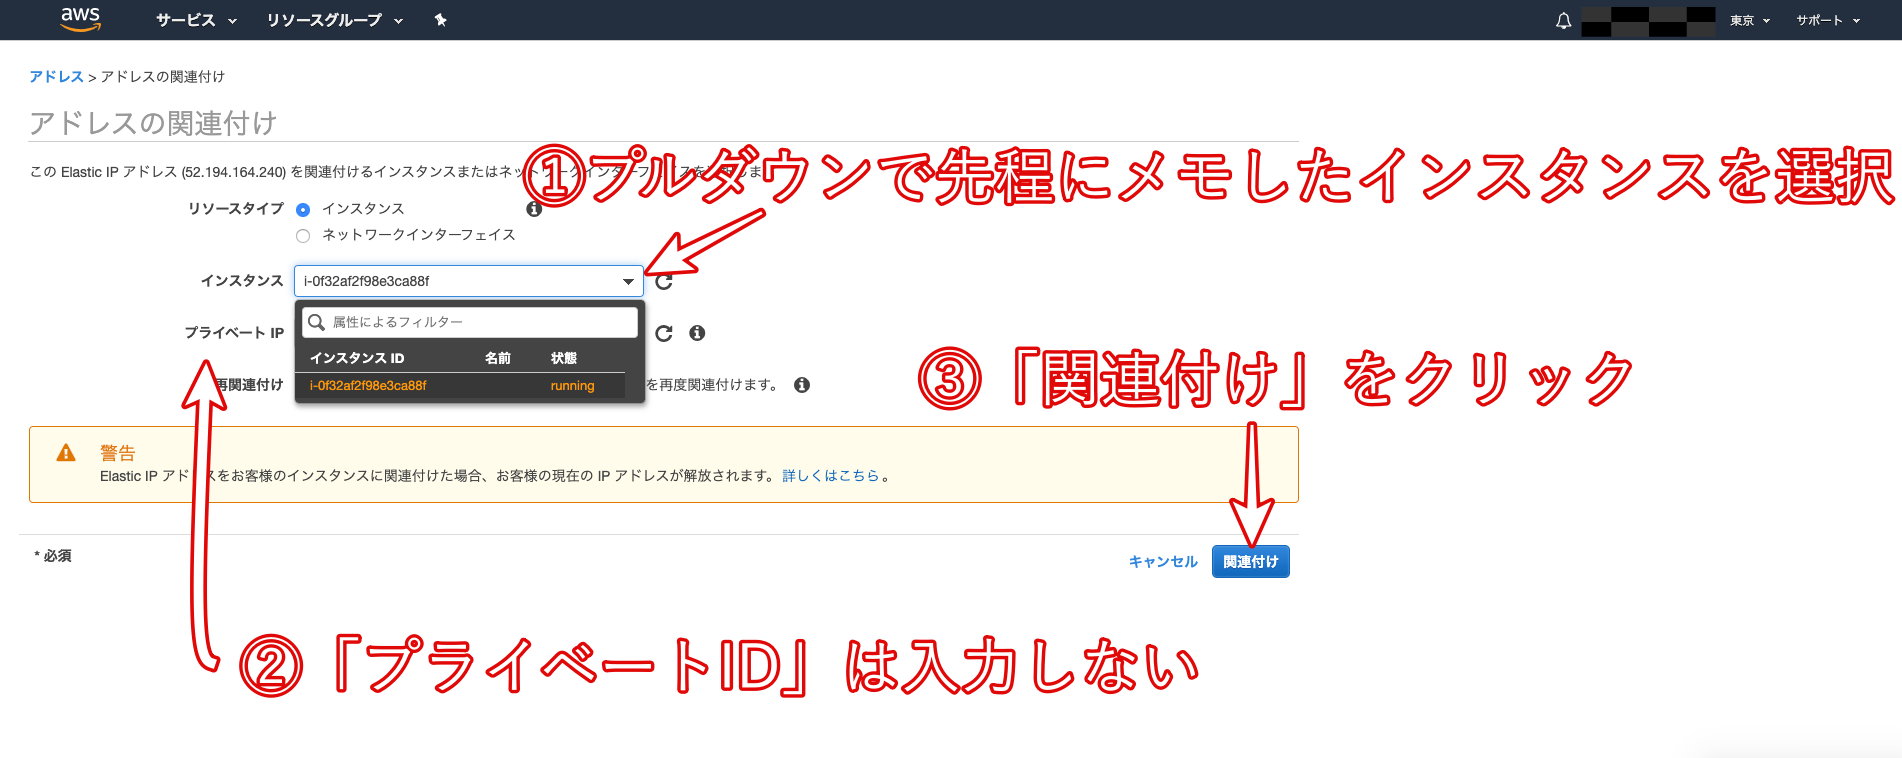Refresh the プライベート IP list icon
Screen dimensions: 1902x758
(x=664, y=333)
